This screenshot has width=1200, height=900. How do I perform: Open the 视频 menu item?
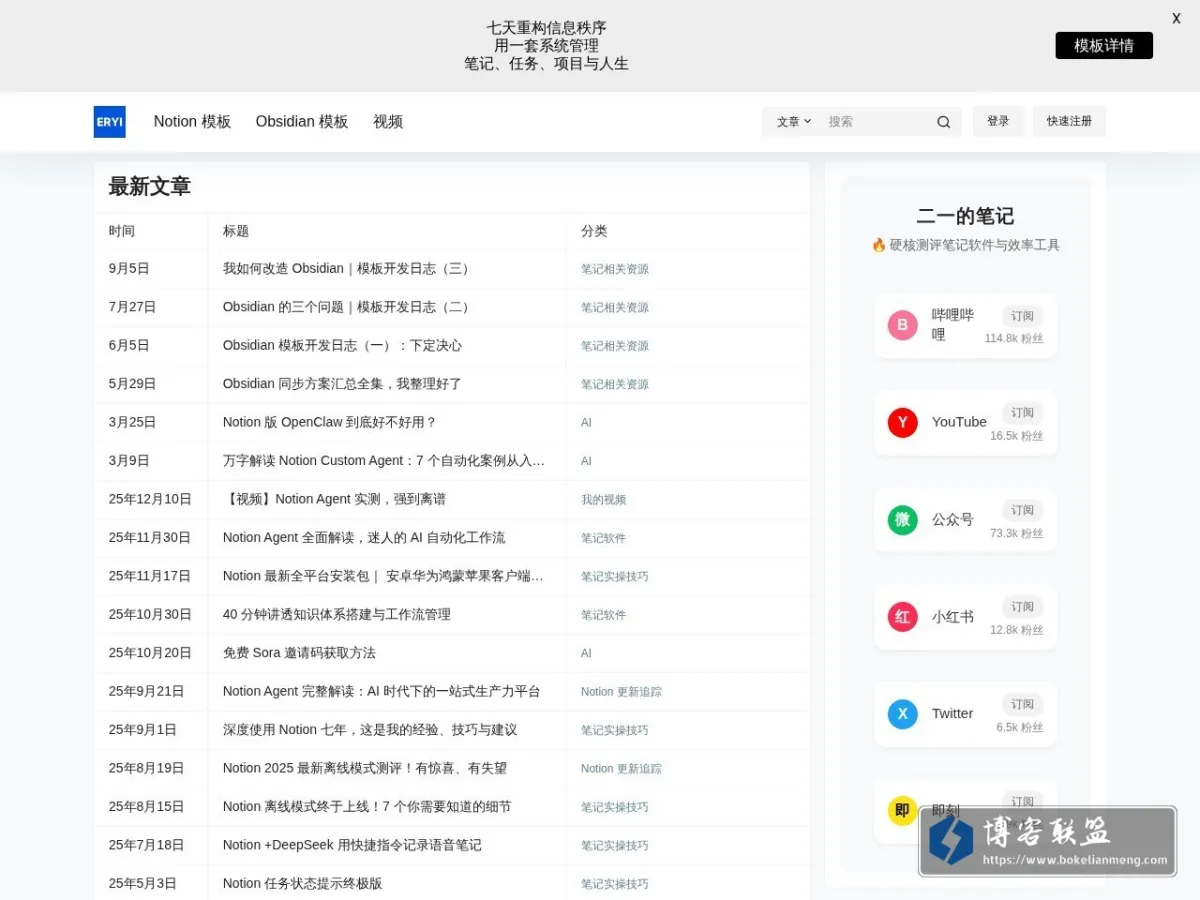388,122
